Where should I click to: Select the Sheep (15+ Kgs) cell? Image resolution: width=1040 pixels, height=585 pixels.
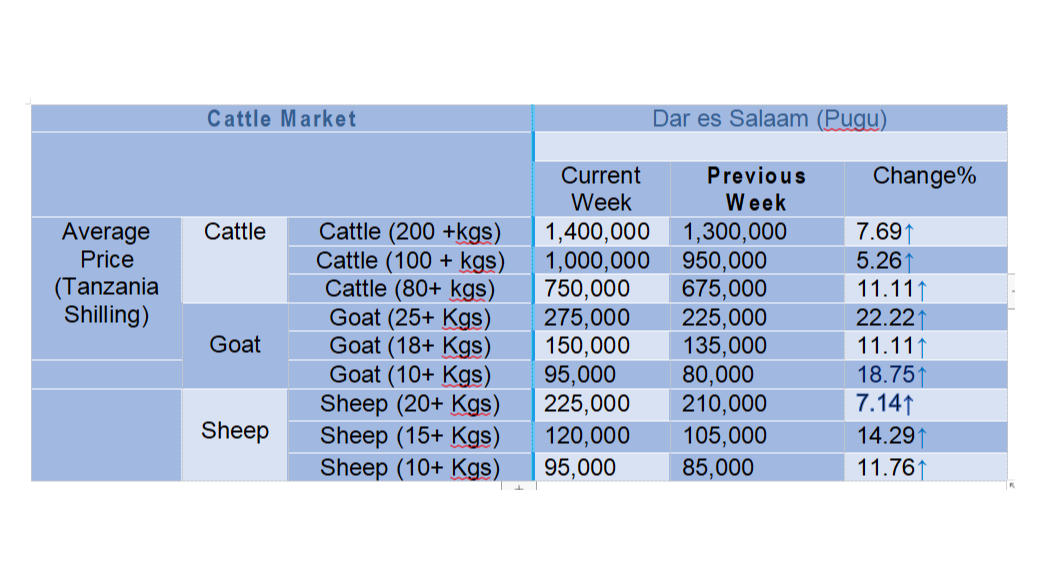[410, 436]
